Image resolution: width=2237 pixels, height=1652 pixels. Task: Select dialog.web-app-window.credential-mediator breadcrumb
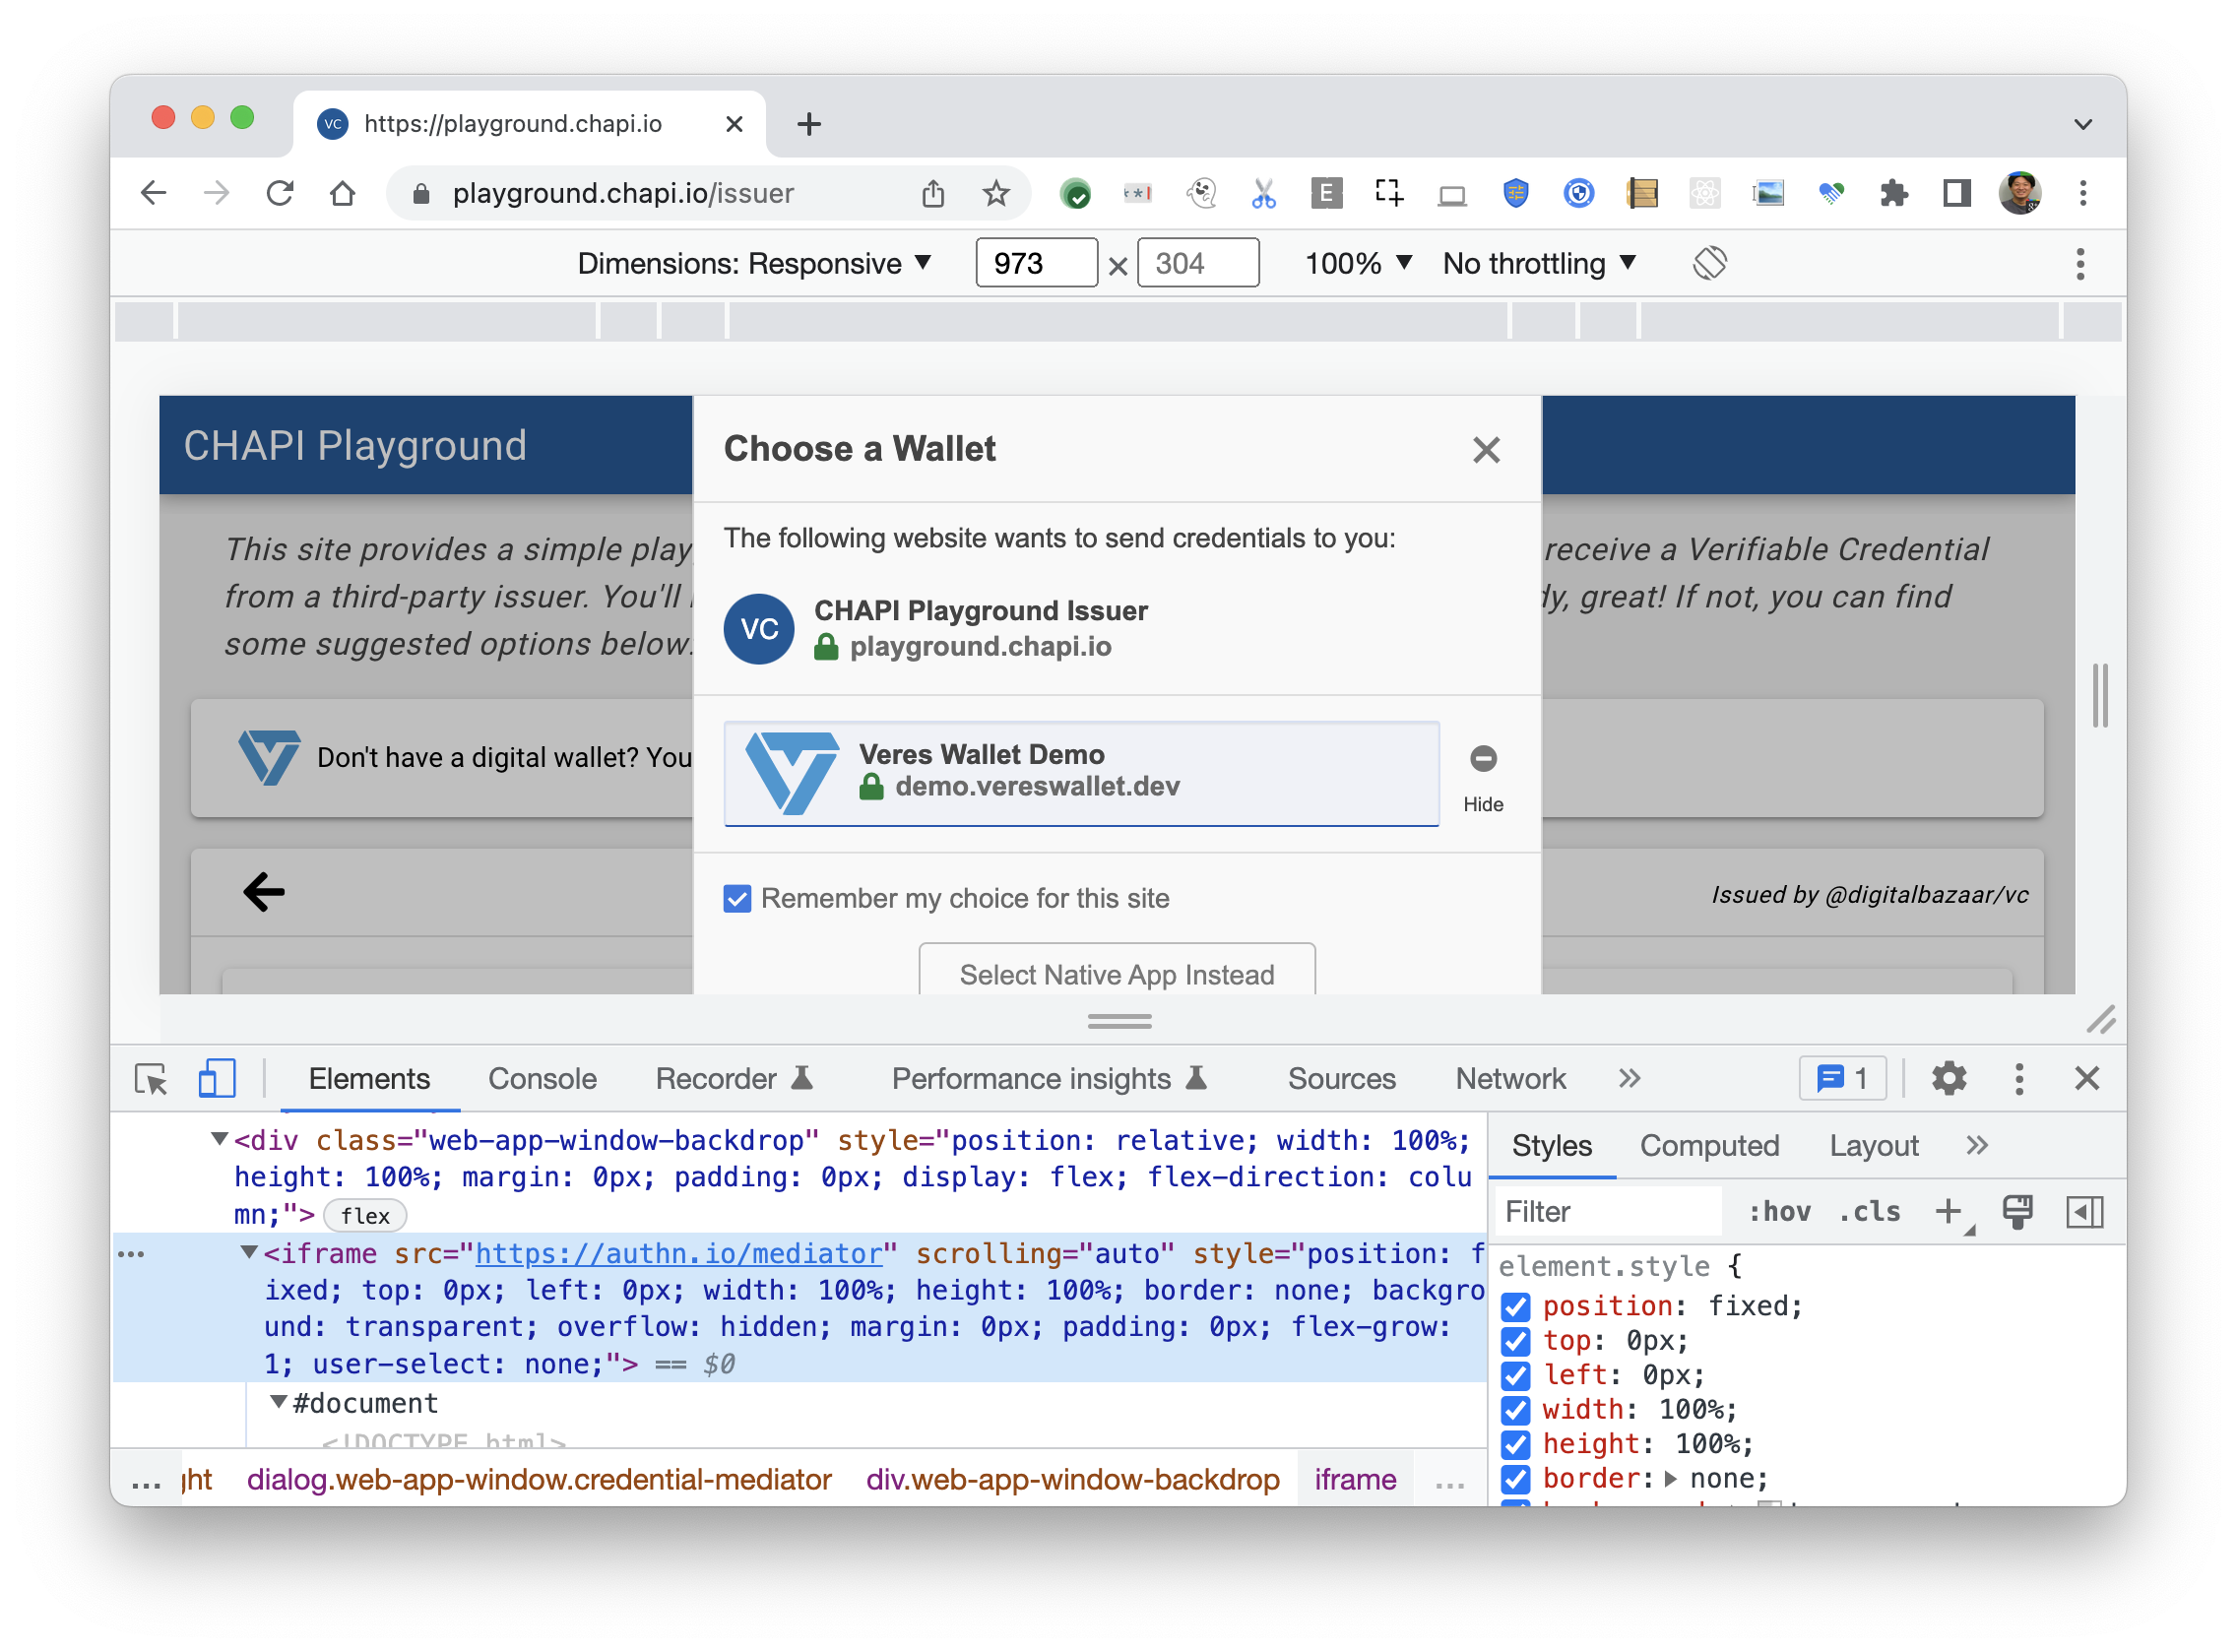coord(539,1479)
